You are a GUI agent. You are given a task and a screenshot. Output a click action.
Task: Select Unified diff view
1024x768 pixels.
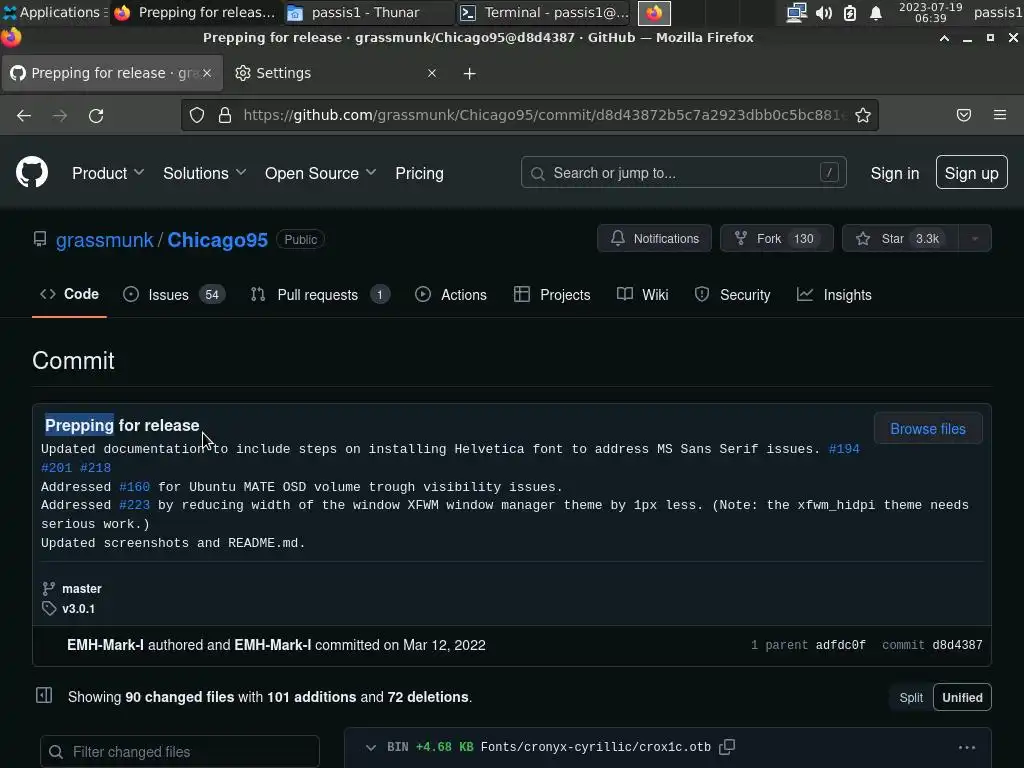click(x=962, y=697)
